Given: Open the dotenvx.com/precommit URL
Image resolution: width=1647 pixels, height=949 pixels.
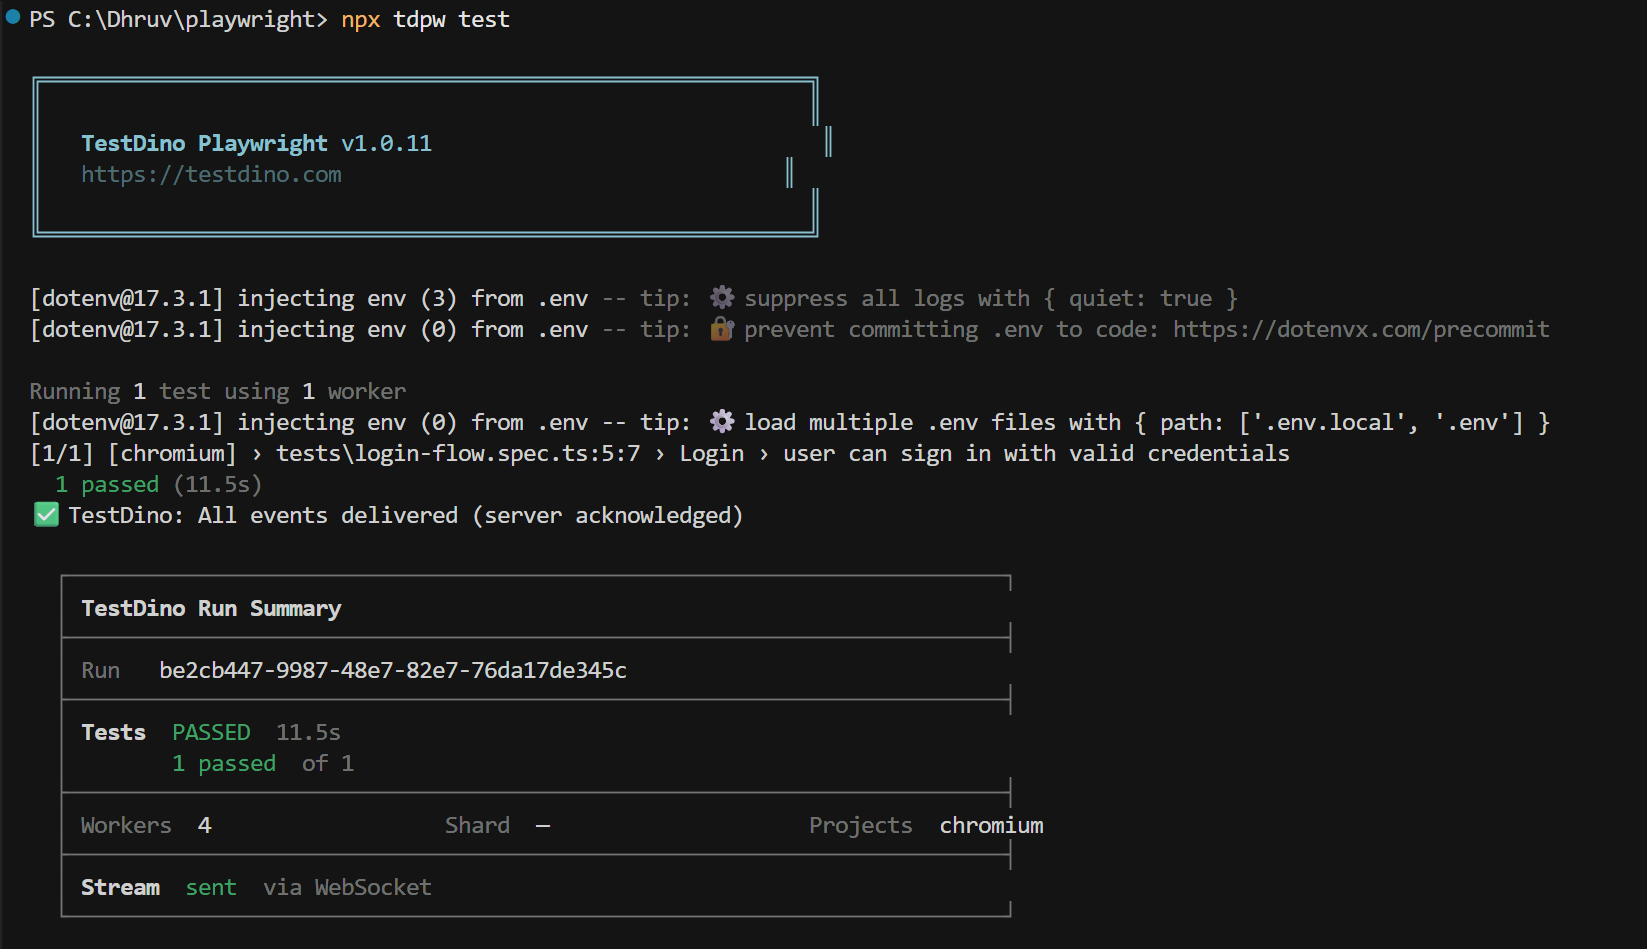Looking at the screenshot, I should tap(1360, 330).
